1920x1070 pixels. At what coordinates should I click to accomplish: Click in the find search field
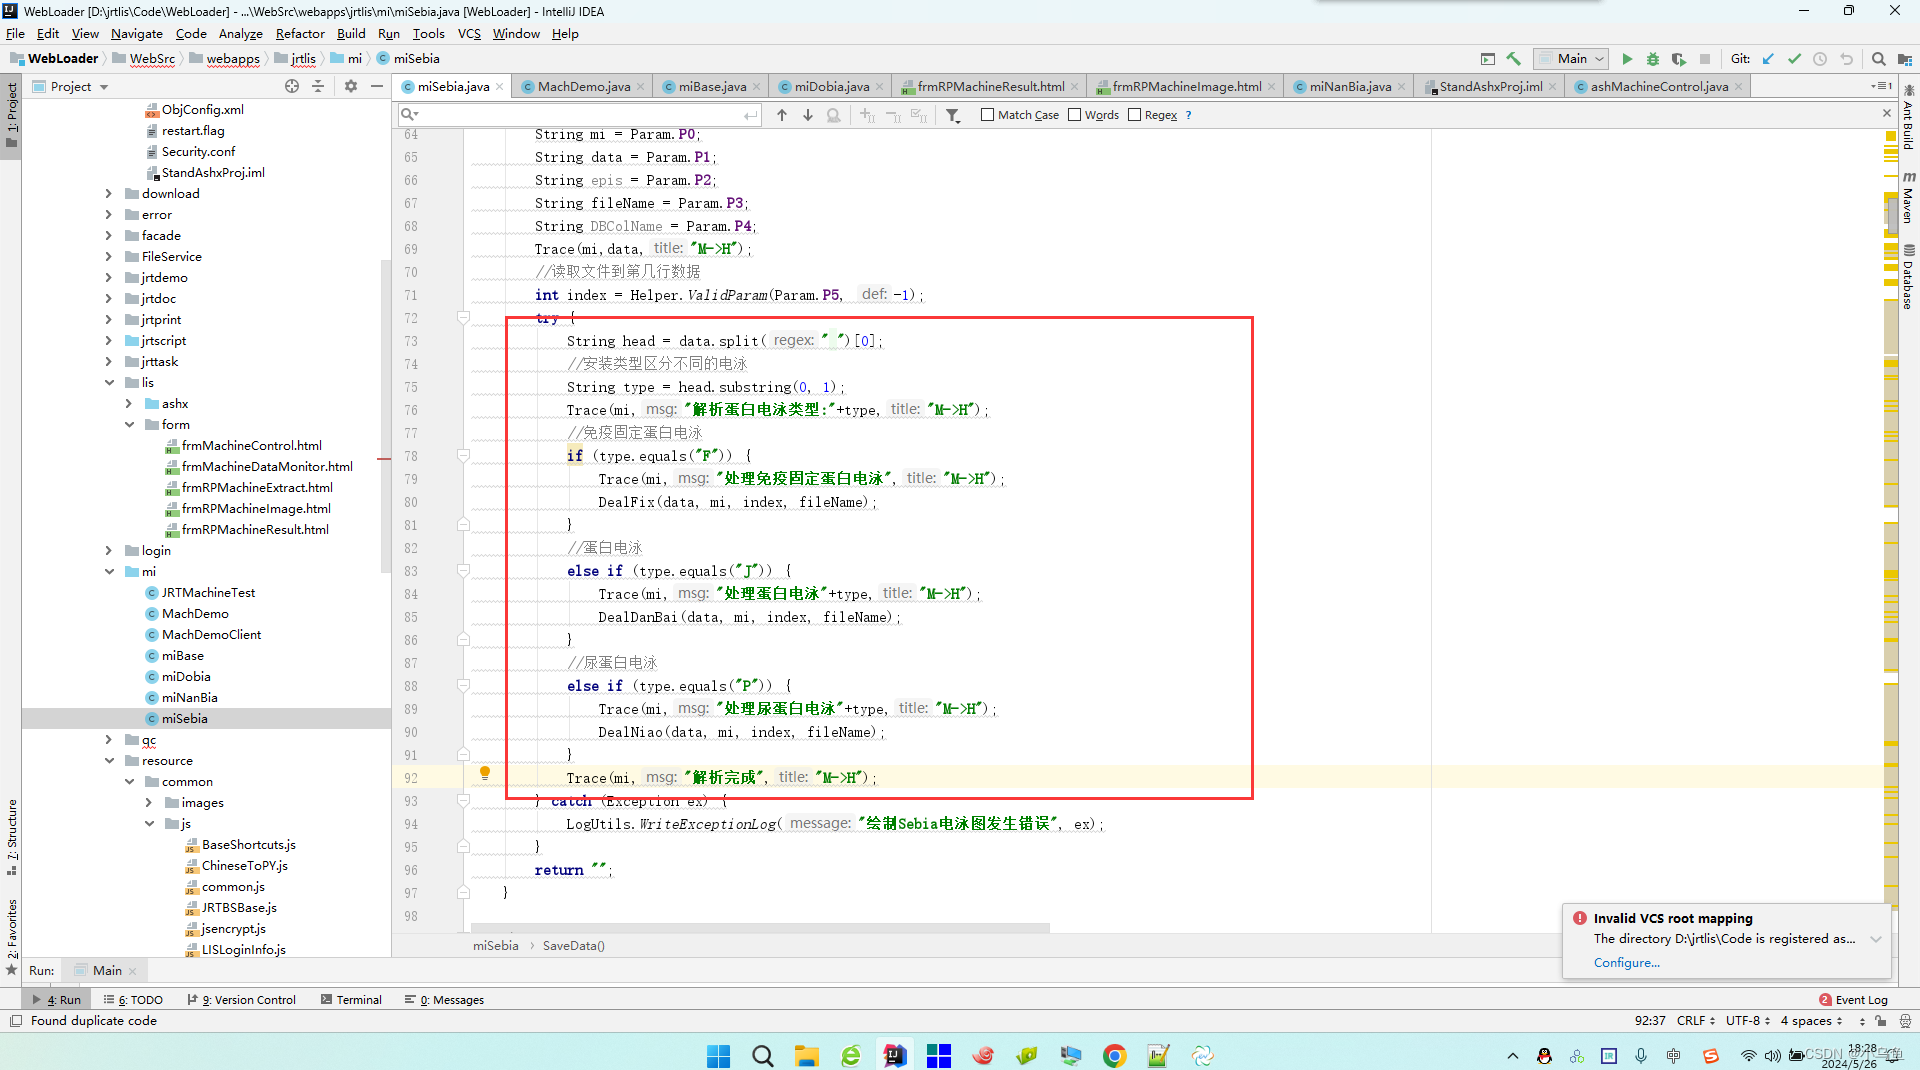point(580,115)
